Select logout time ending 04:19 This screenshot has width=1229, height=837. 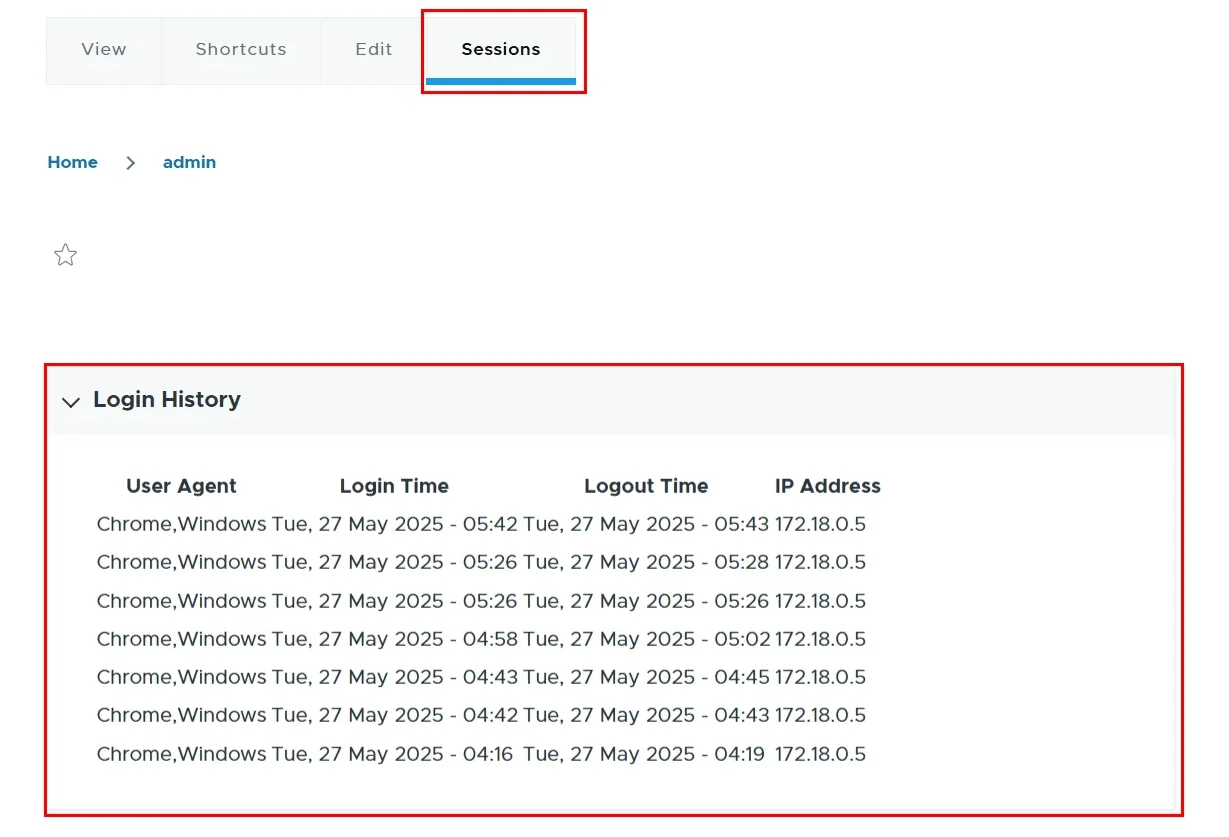[644, 754]
